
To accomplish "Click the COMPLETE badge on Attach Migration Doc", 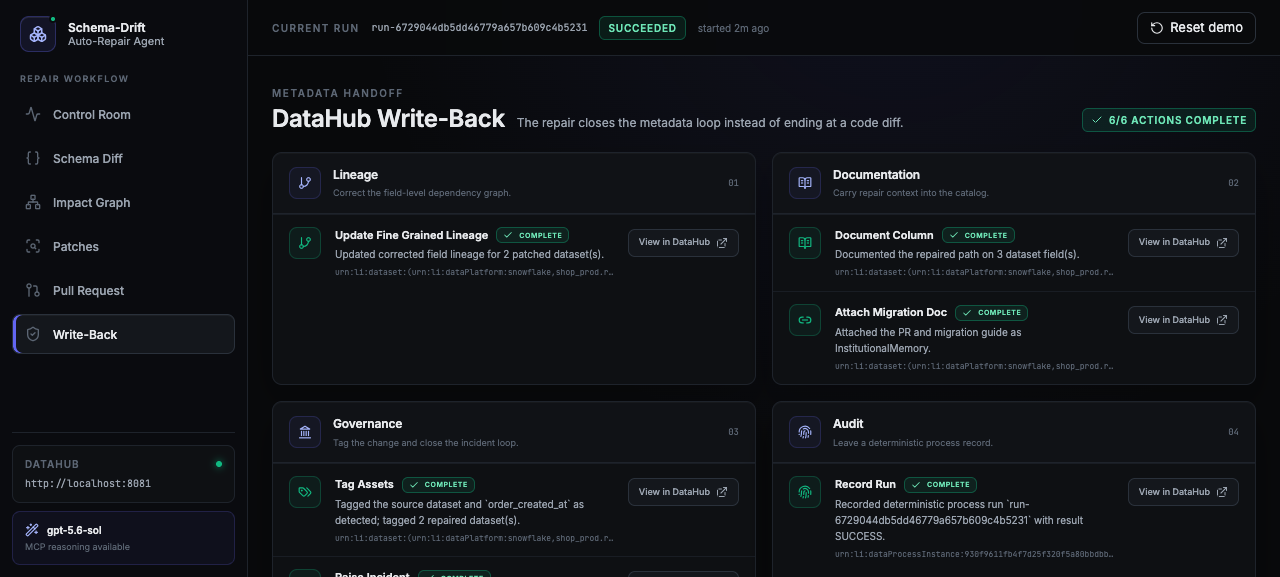I will coord(991,312).
